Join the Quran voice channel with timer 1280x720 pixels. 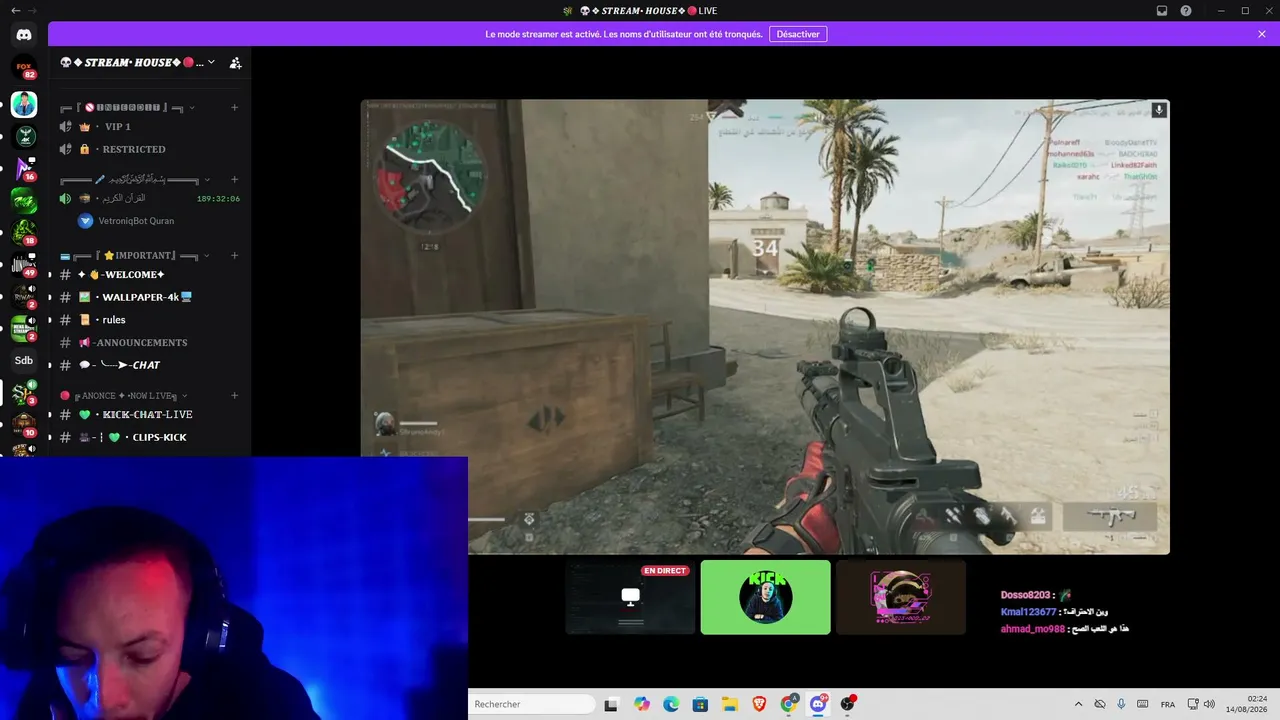[150, 198]
